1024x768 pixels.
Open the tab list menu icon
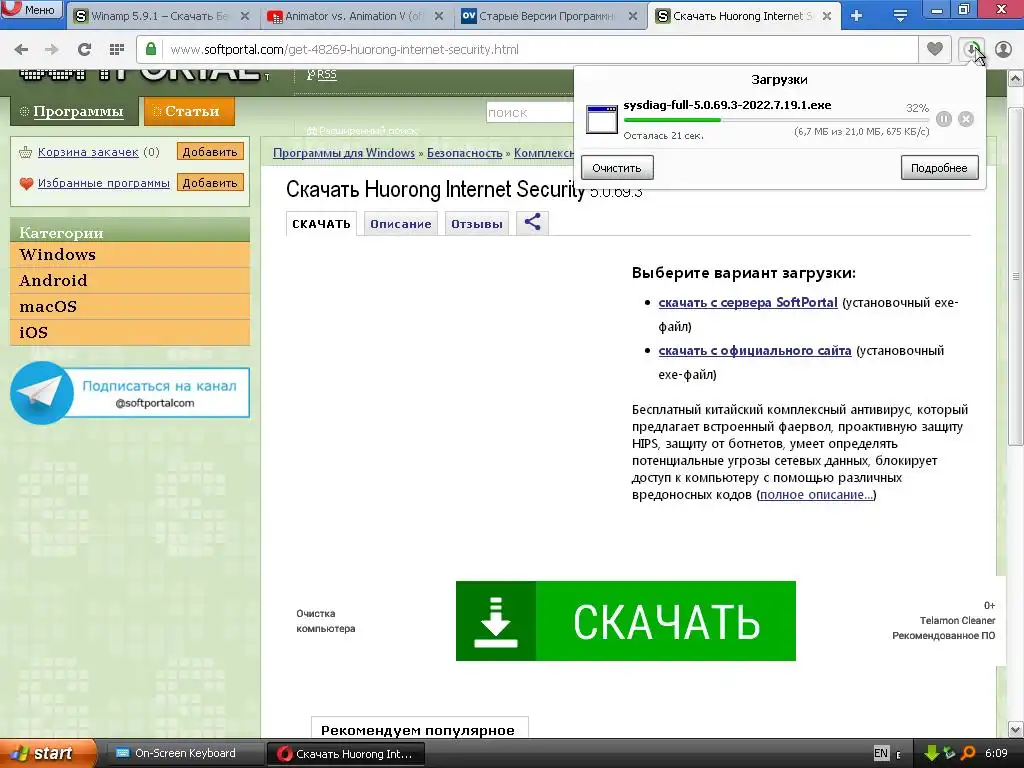(900, 16)
